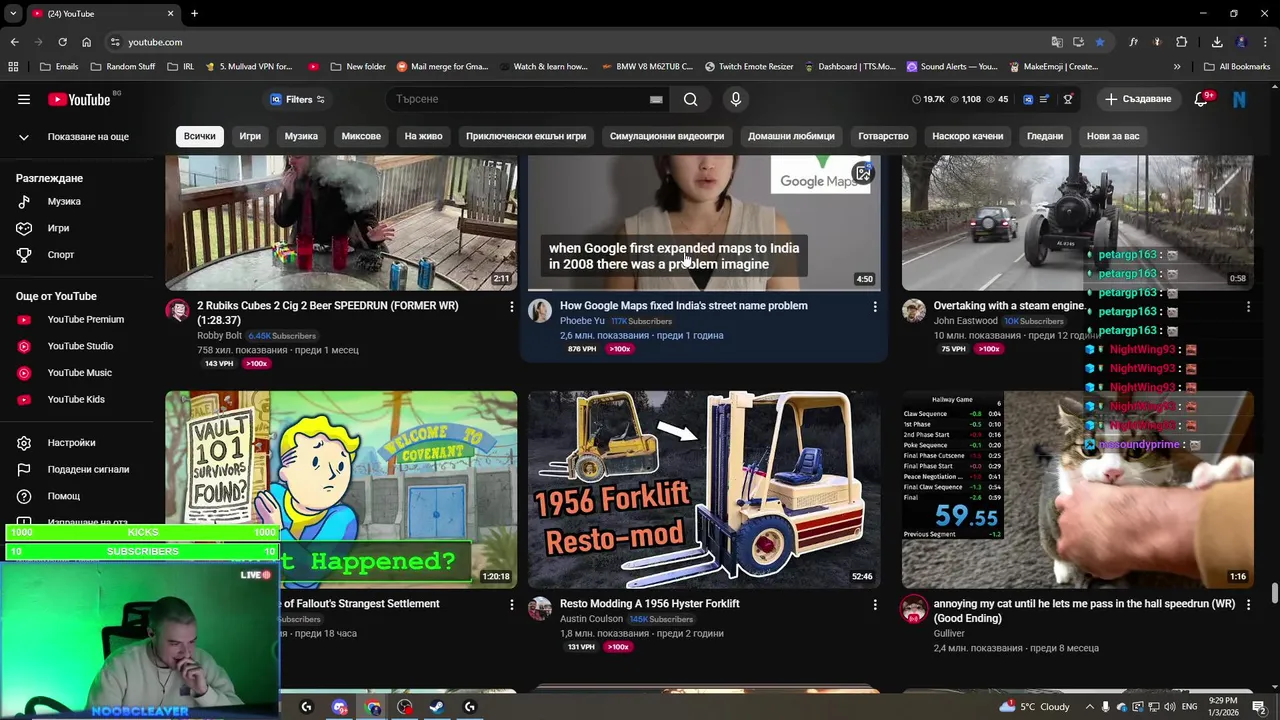Open the cat hallway speedrun thumbnail

pos(1077,489)
